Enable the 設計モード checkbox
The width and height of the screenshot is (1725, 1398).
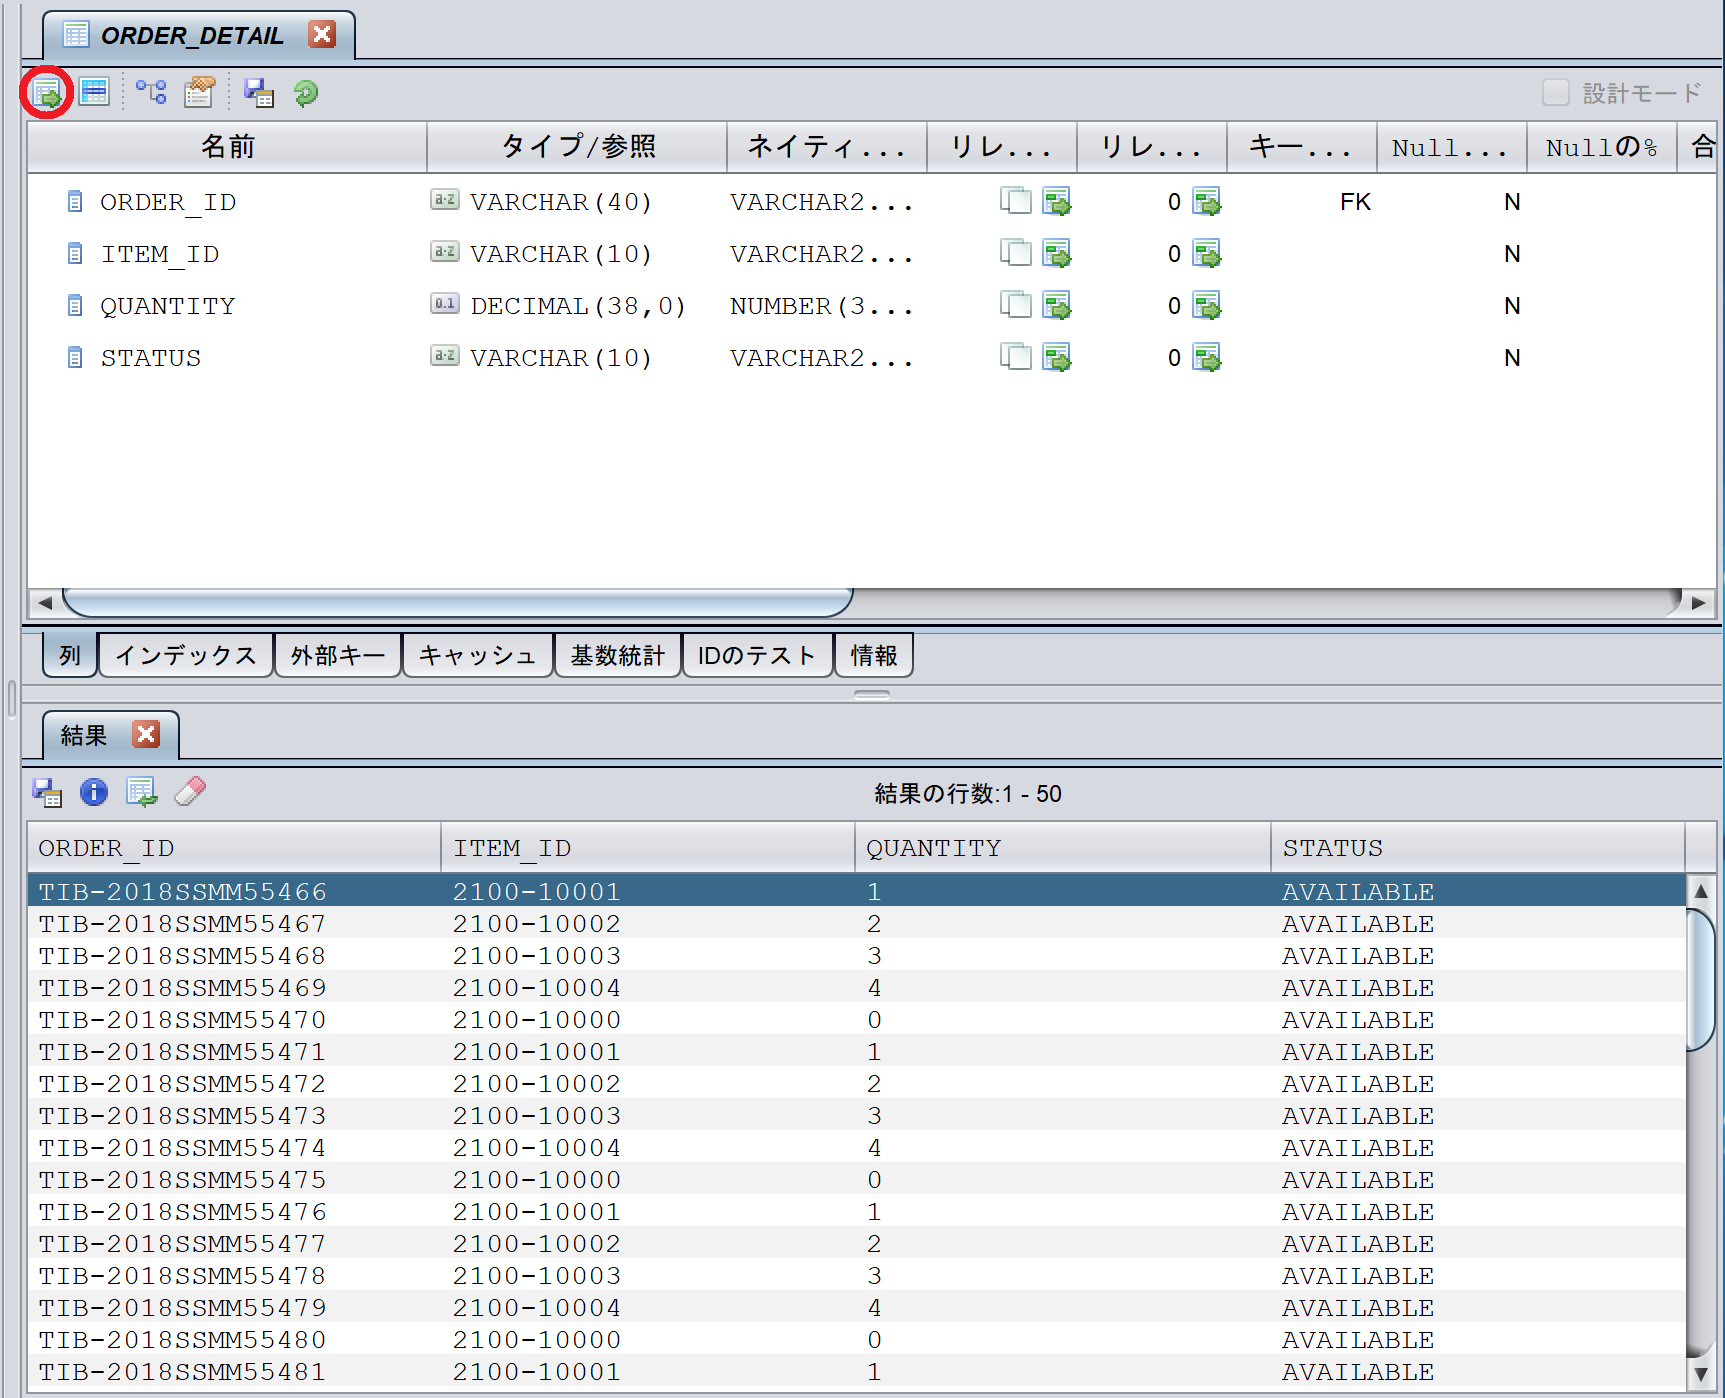pyautogui.click(x=1556, y=92)
